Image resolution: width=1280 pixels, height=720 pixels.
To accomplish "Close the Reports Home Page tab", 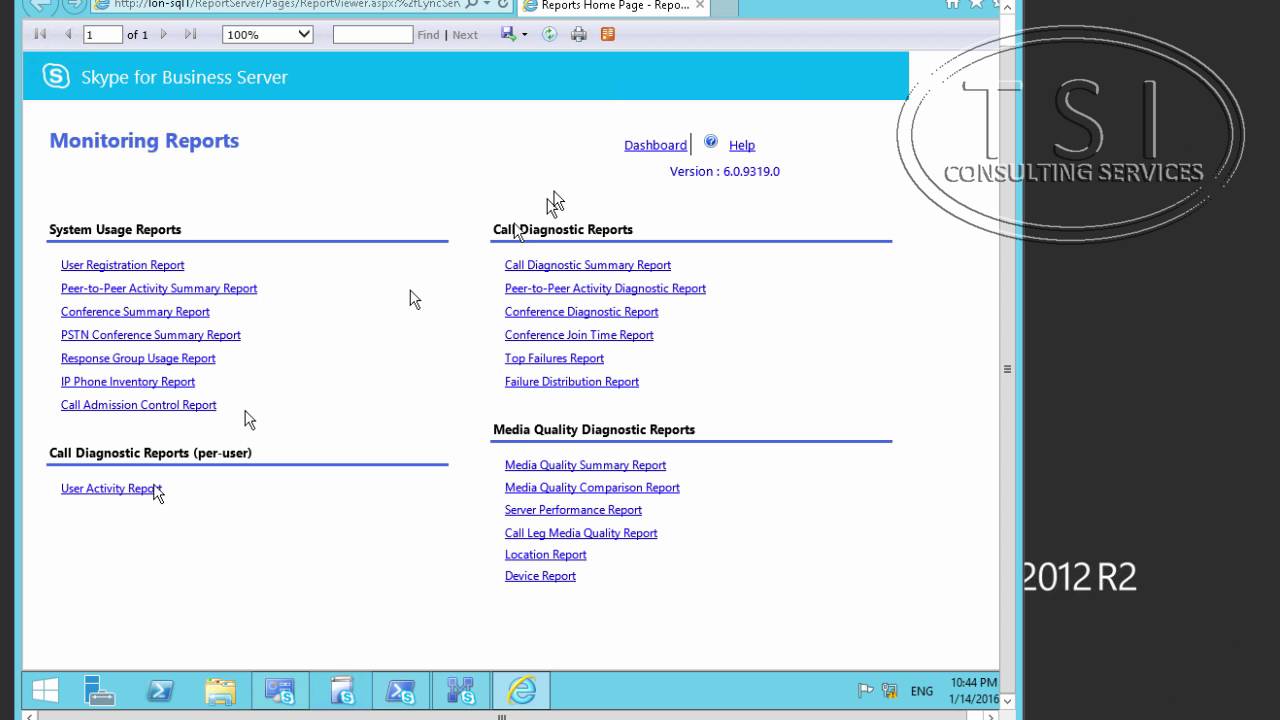I will coord(700,6).
